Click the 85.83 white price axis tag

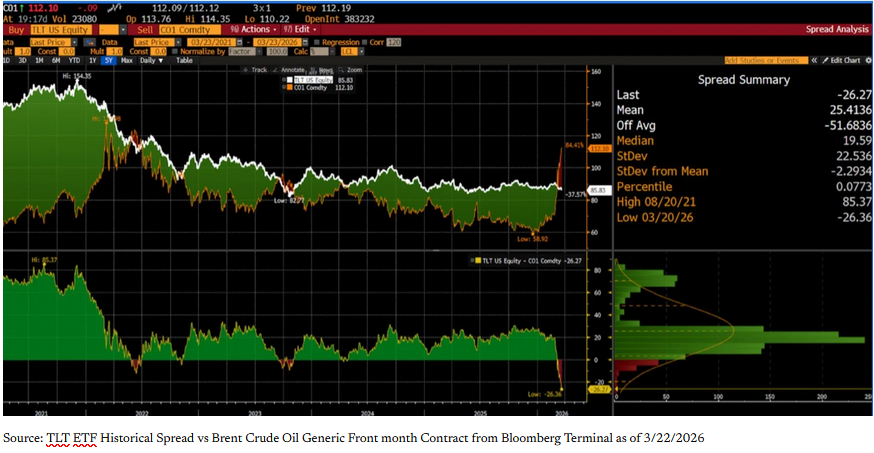coord(598,190)
